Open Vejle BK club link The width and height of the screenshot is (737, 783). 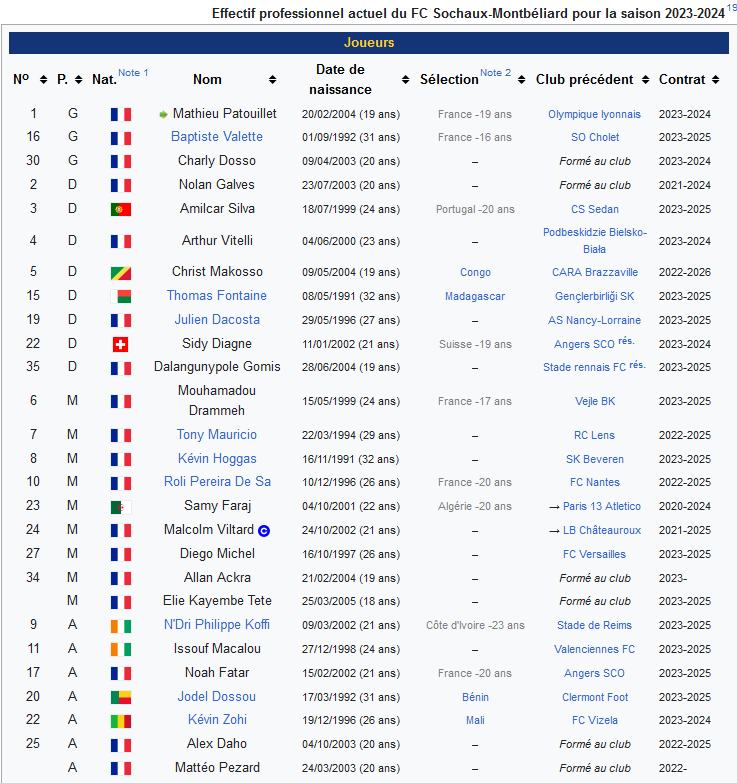coord(595,401)
